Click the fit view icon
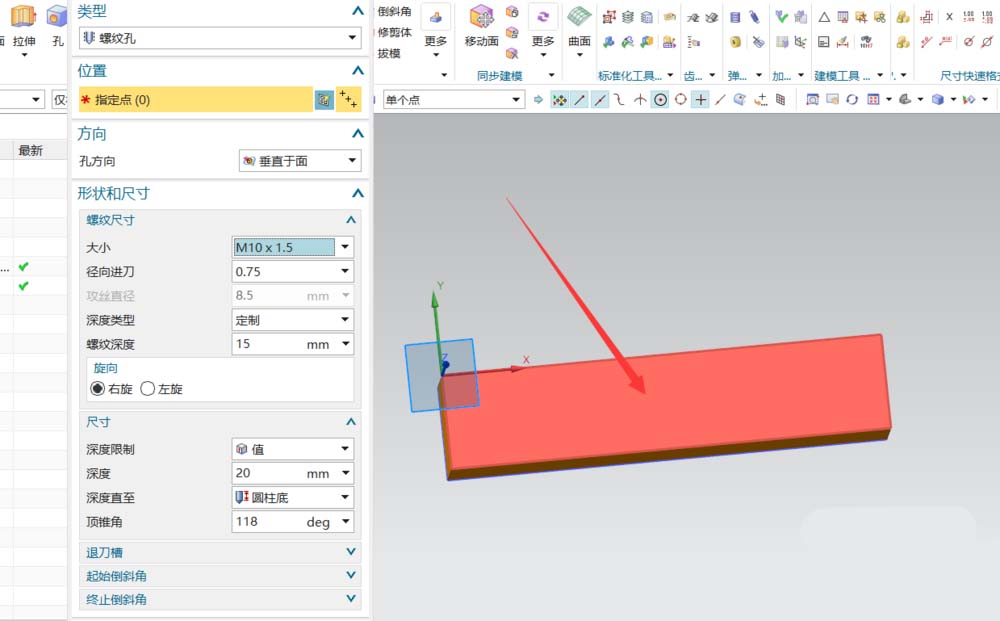 (x=812, y=99)
